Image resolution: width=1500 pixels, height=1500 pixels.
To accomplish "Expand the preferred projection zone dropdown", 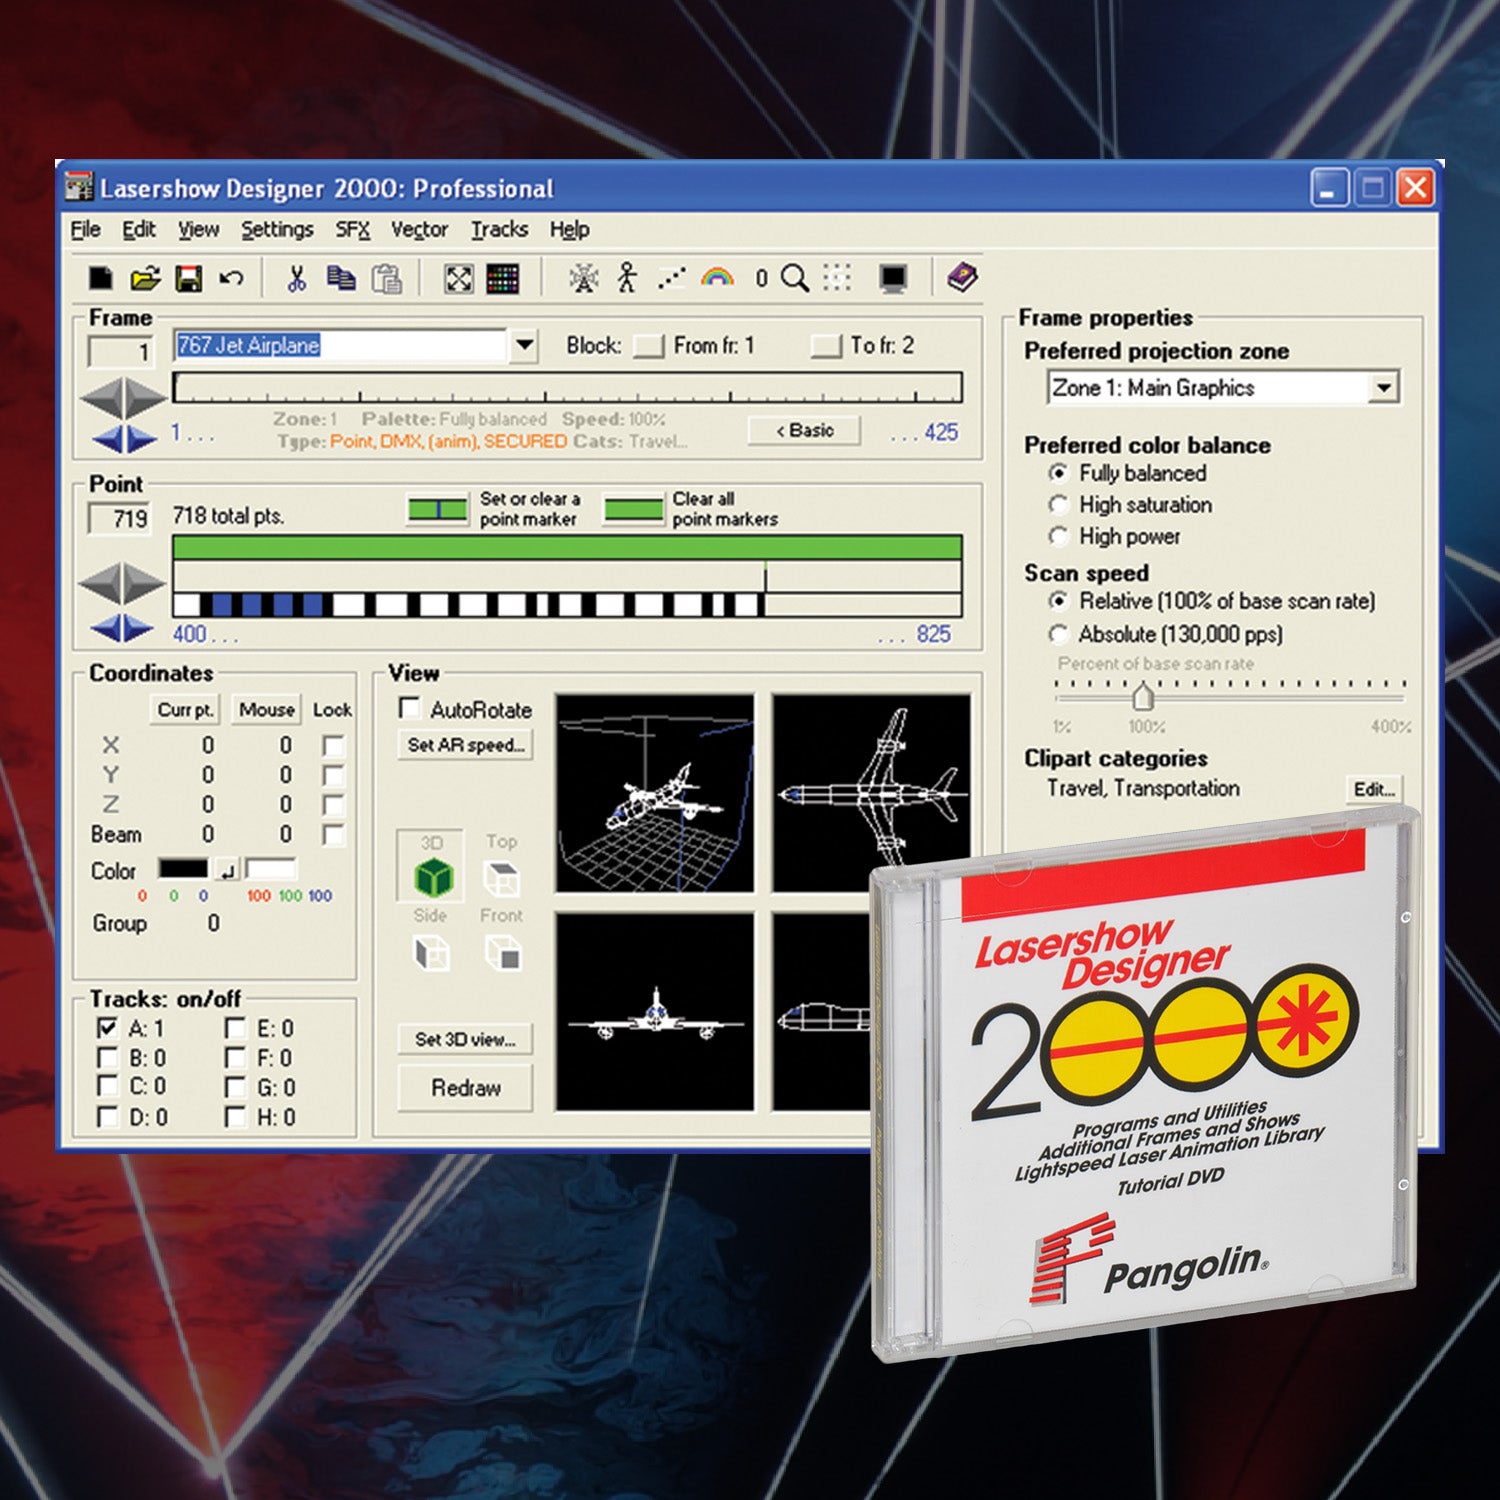I will coord(1383,388).
